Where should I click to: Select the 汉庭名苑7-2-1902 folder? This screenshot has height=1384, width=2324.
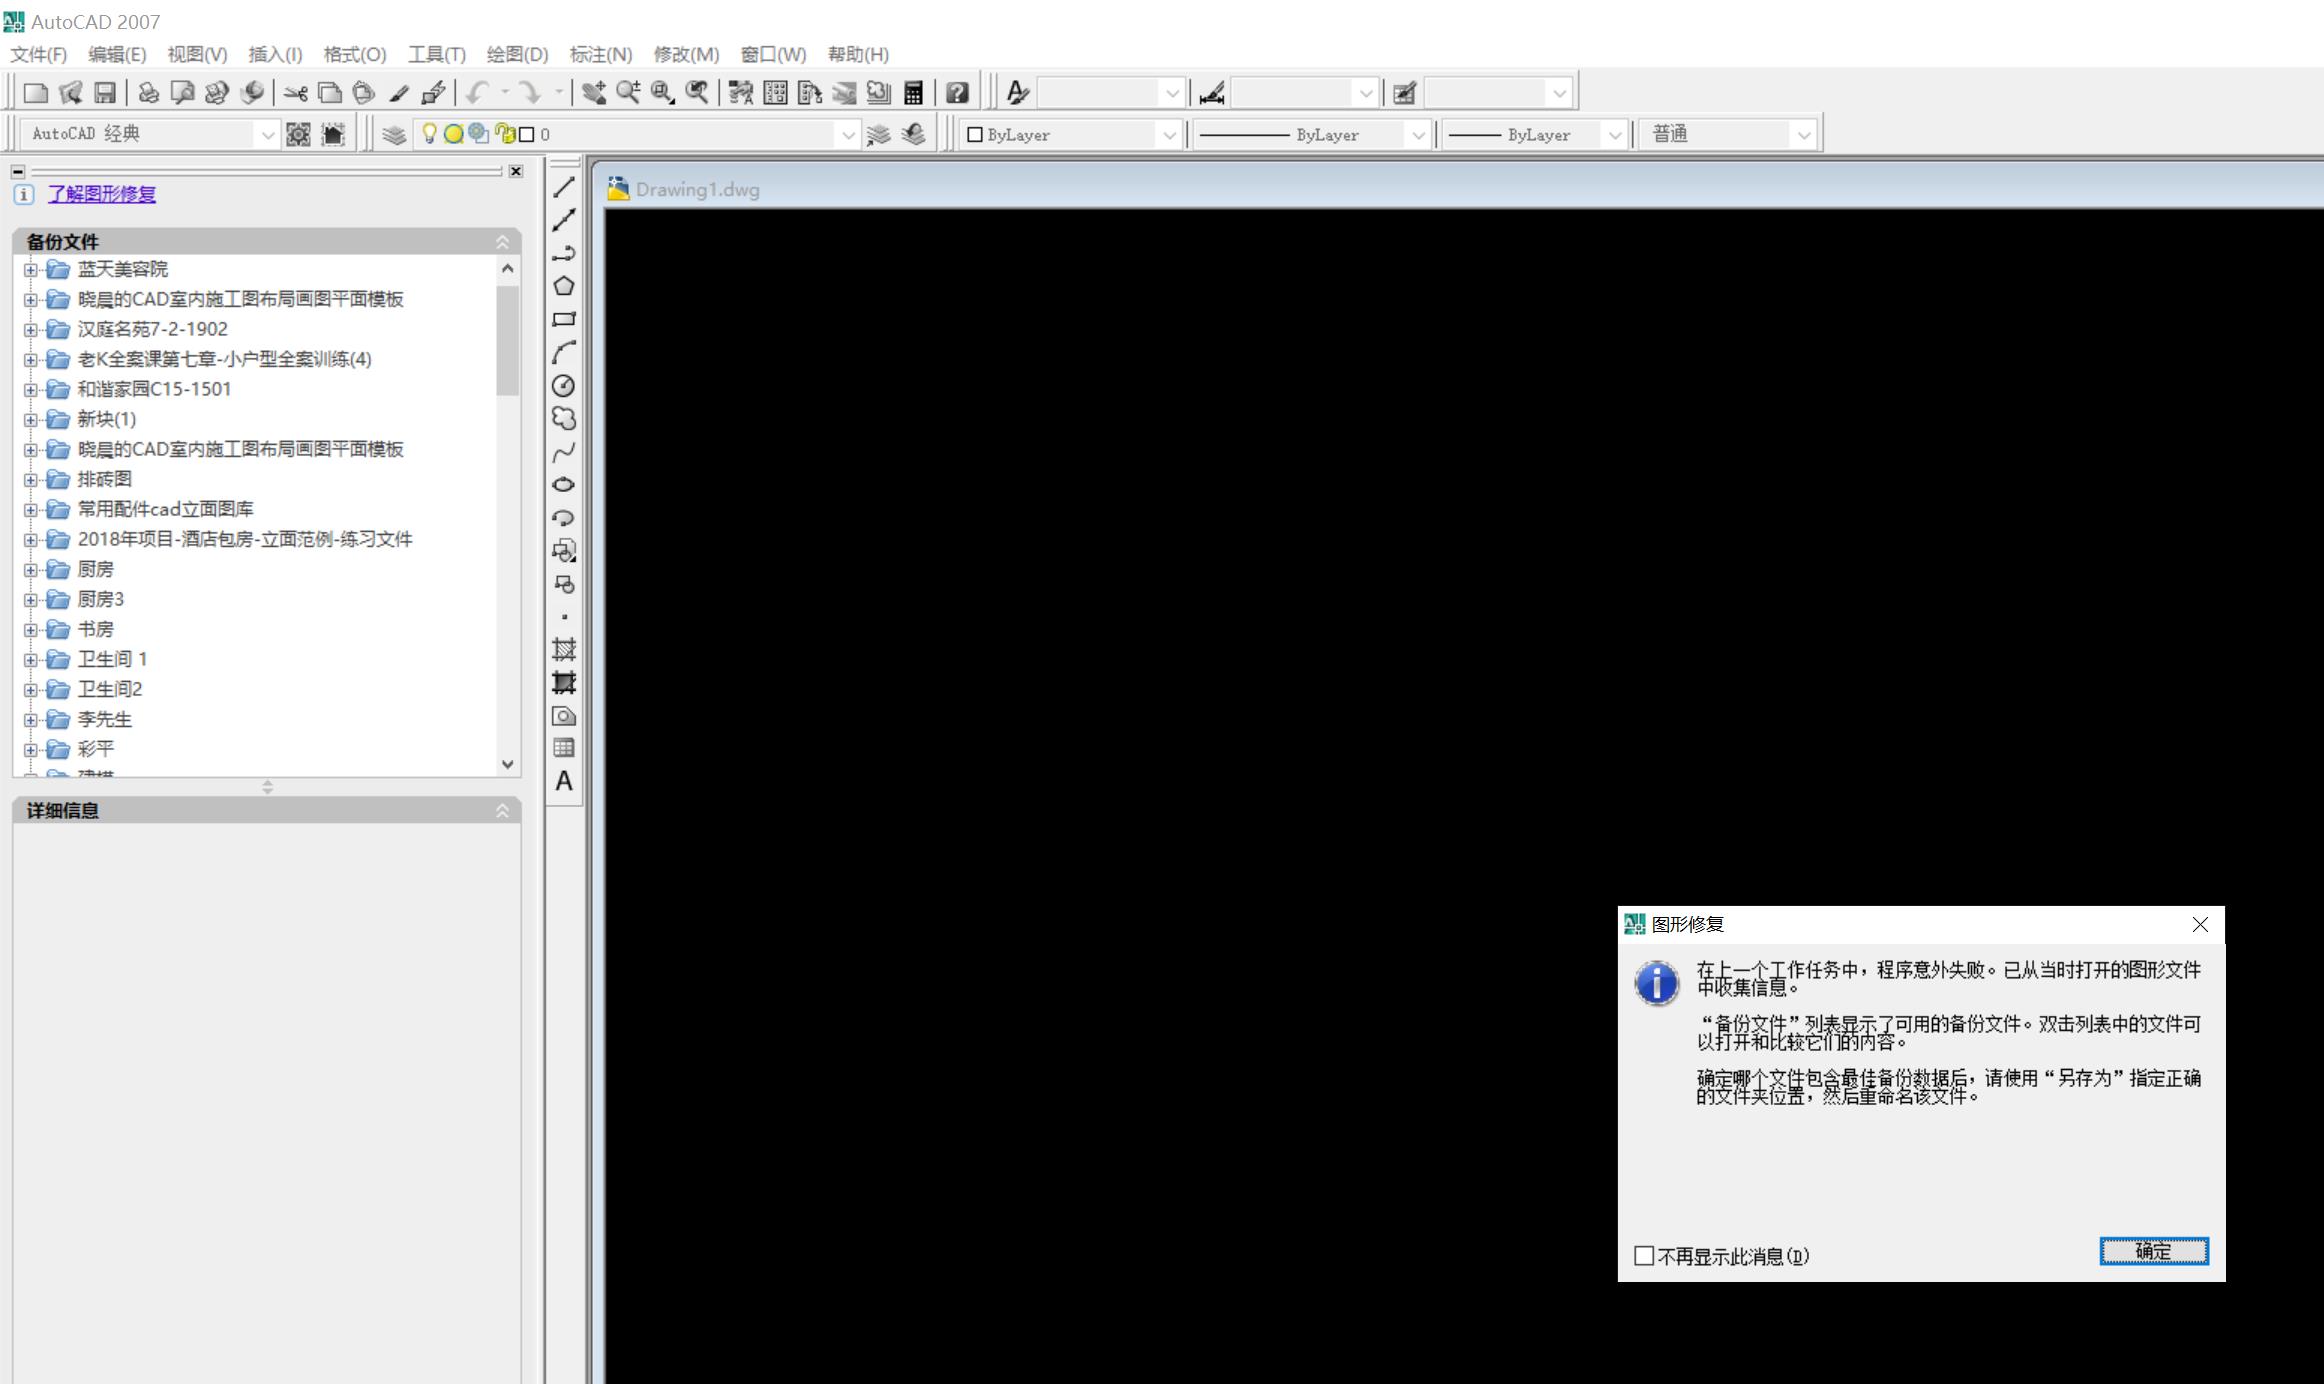click(x=152, y=329)
